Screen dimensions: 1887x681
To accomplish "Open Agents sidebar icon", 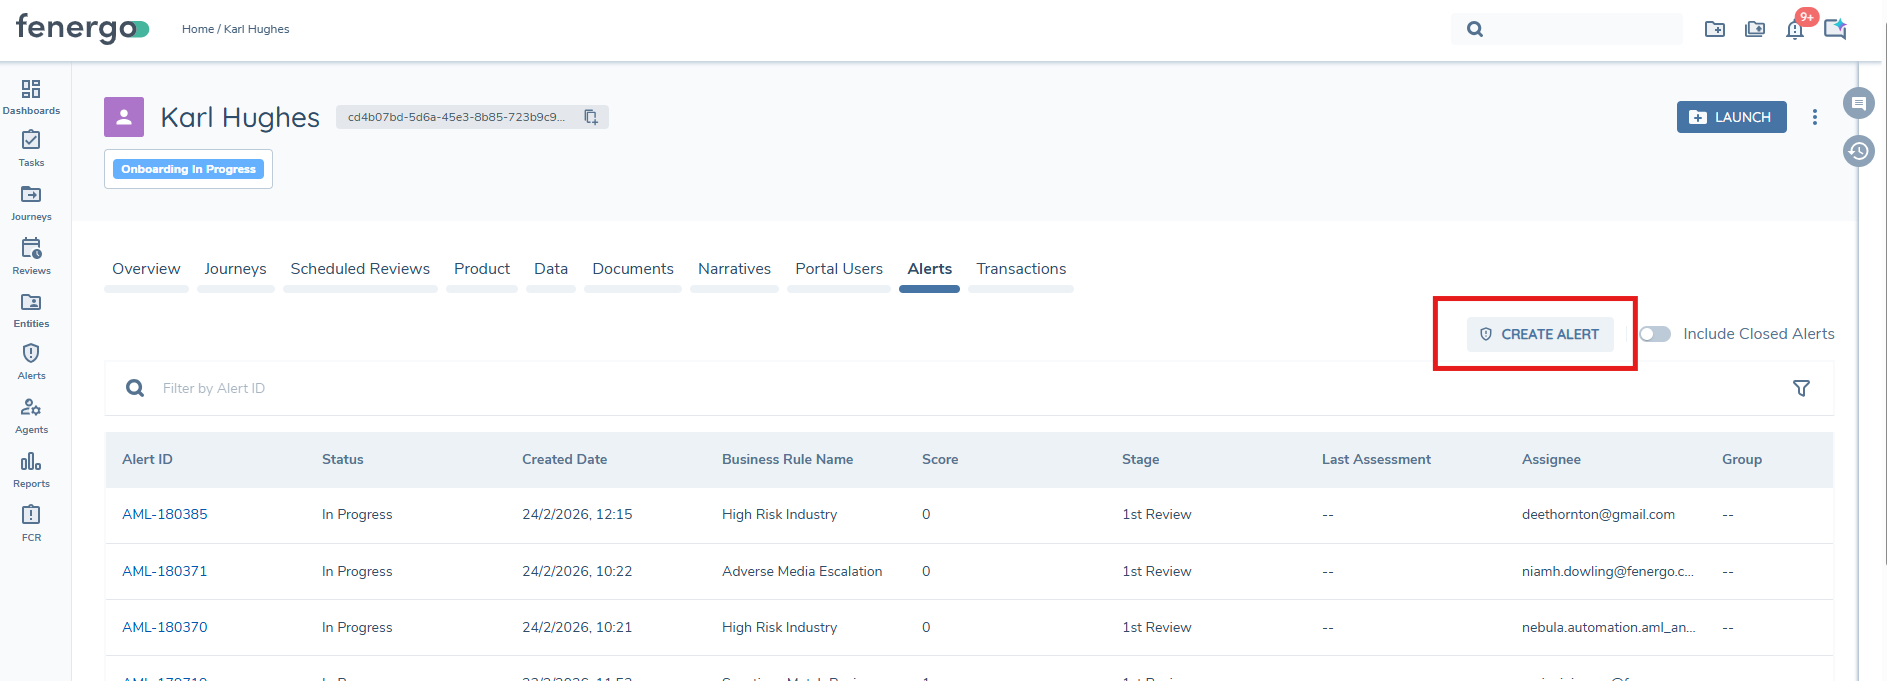I will (31, 415).
